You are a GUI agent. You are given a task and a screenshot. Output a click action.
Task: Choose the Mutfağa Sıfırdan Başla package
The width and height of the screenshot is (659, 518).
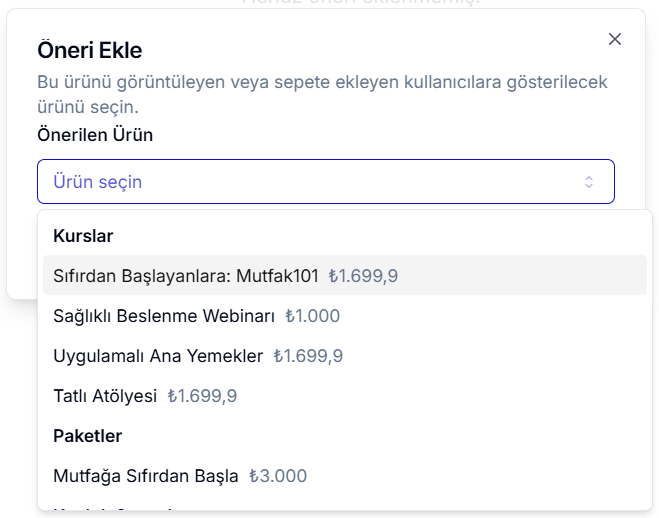point(146,476)
